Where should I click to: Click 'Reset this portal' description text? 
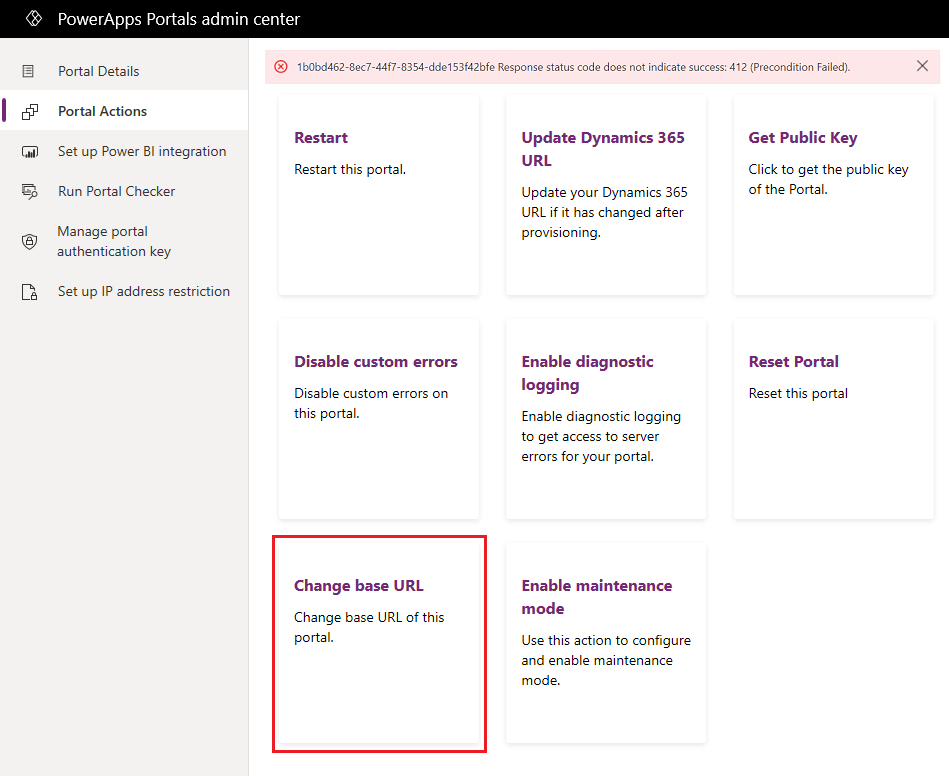[798, 393]
